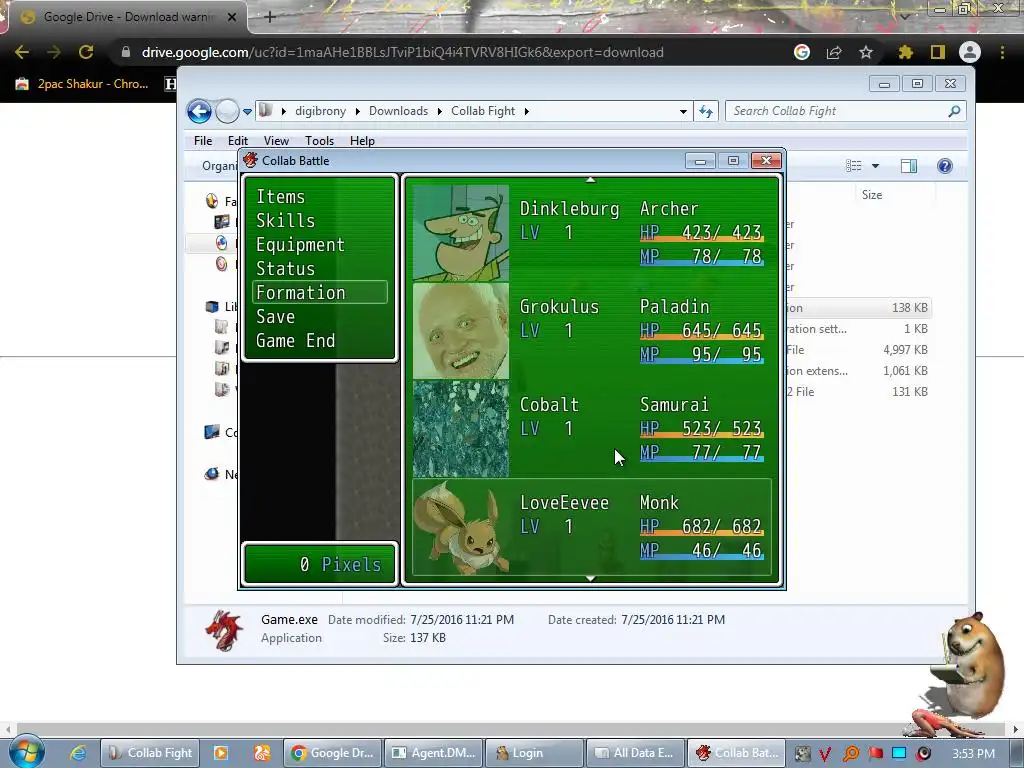
Task: Click the Google icon in address bar
Action: pos(802,52)
